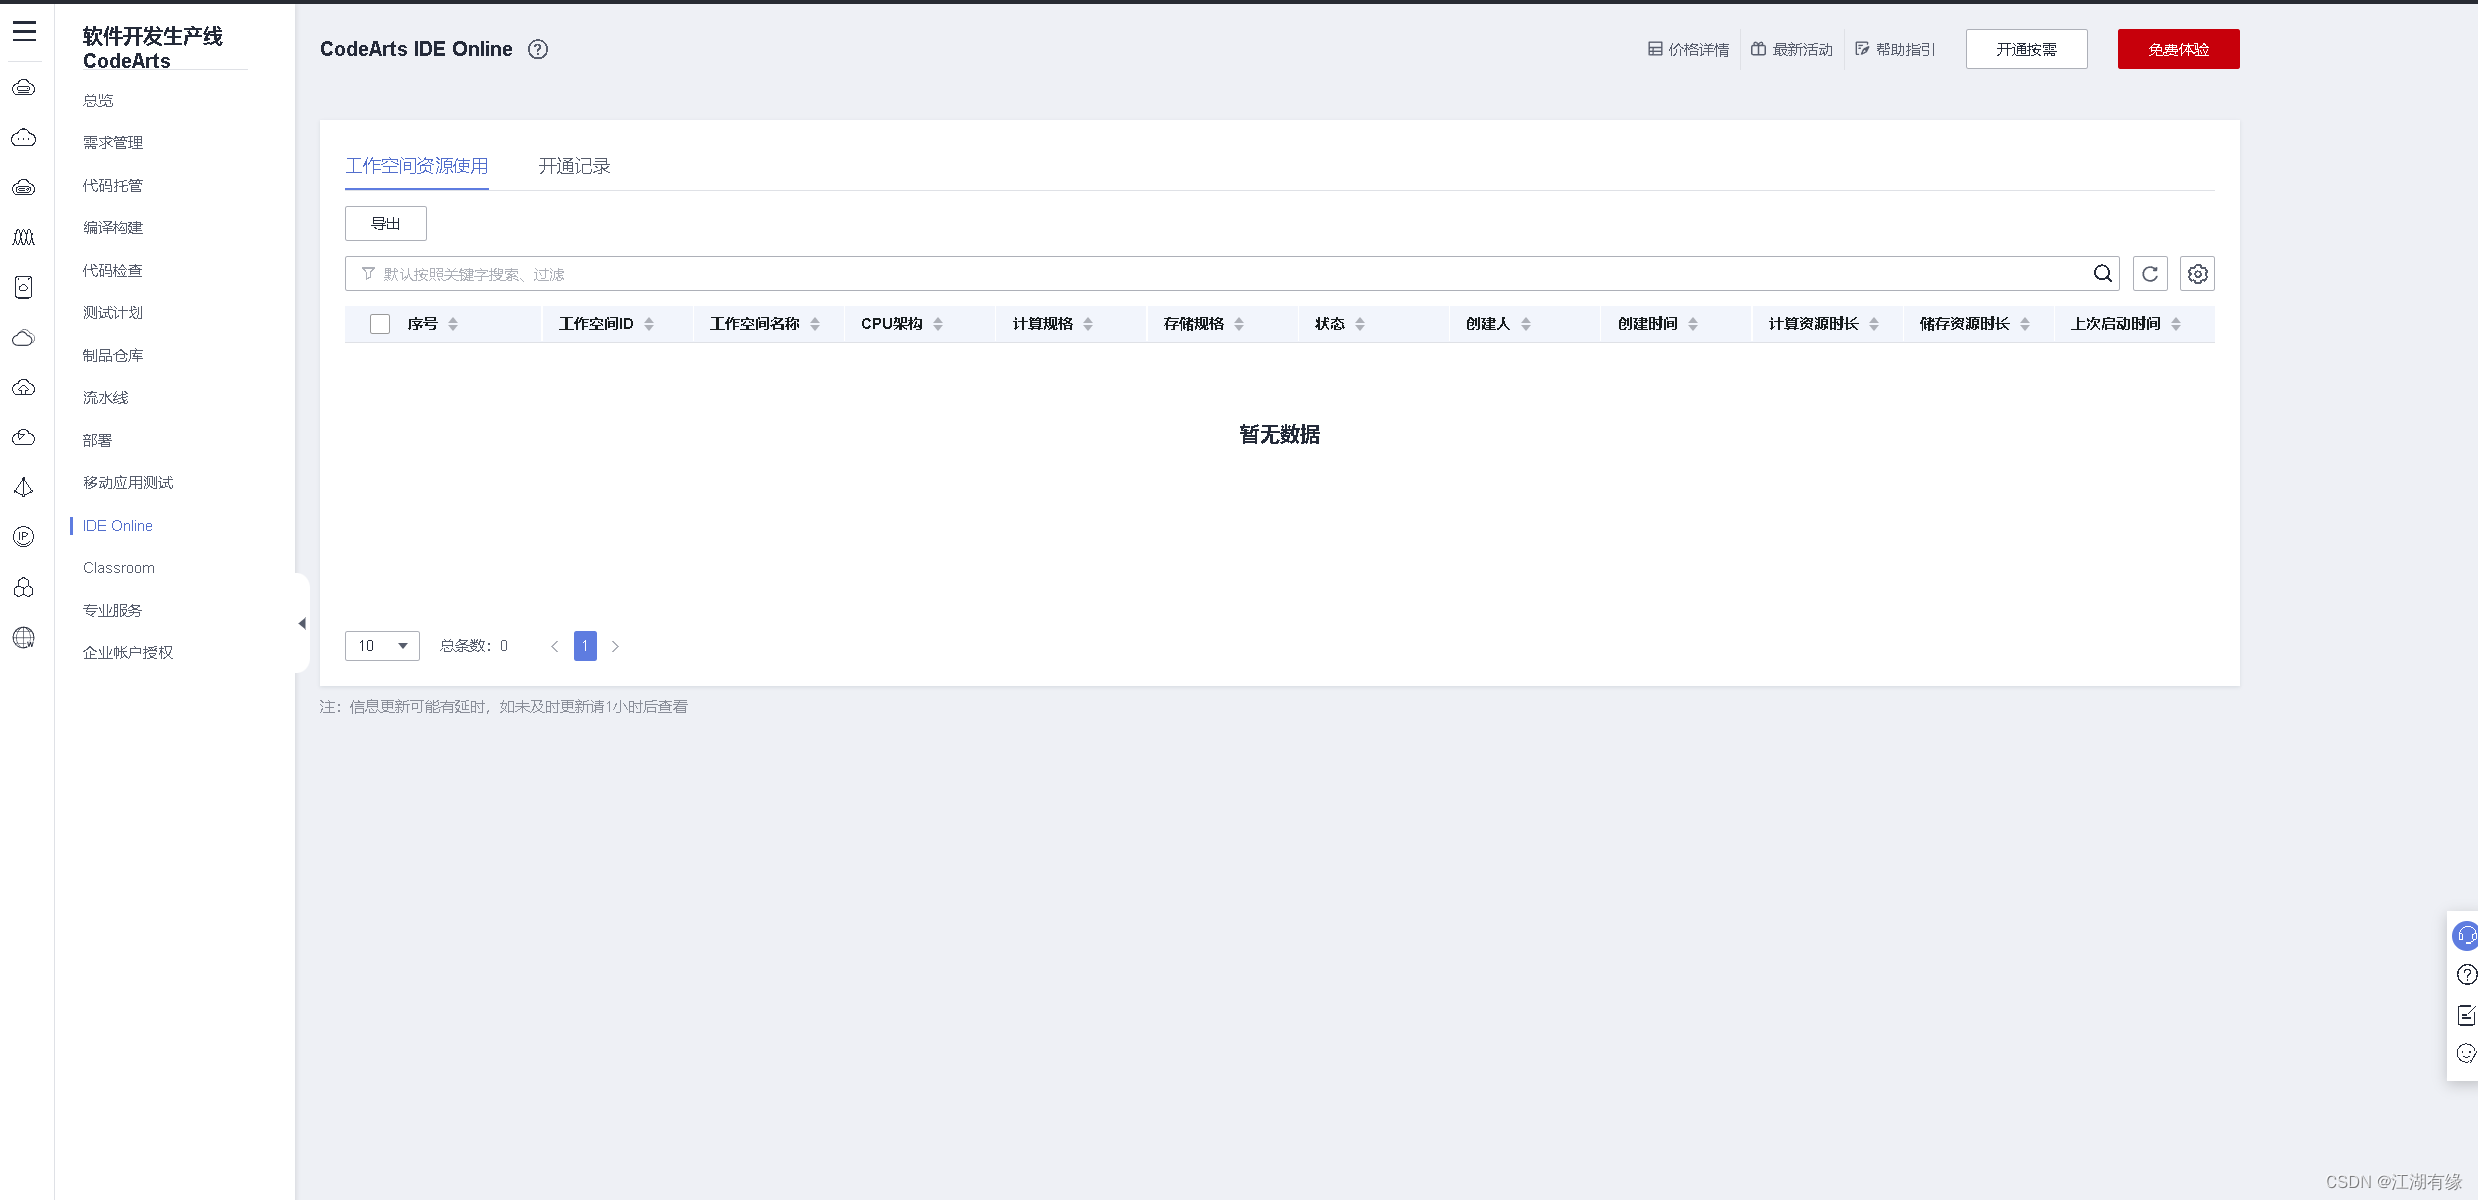Open the floating help question icon
Viewport: 2478px width, 1200px height.
point(2467,975)
